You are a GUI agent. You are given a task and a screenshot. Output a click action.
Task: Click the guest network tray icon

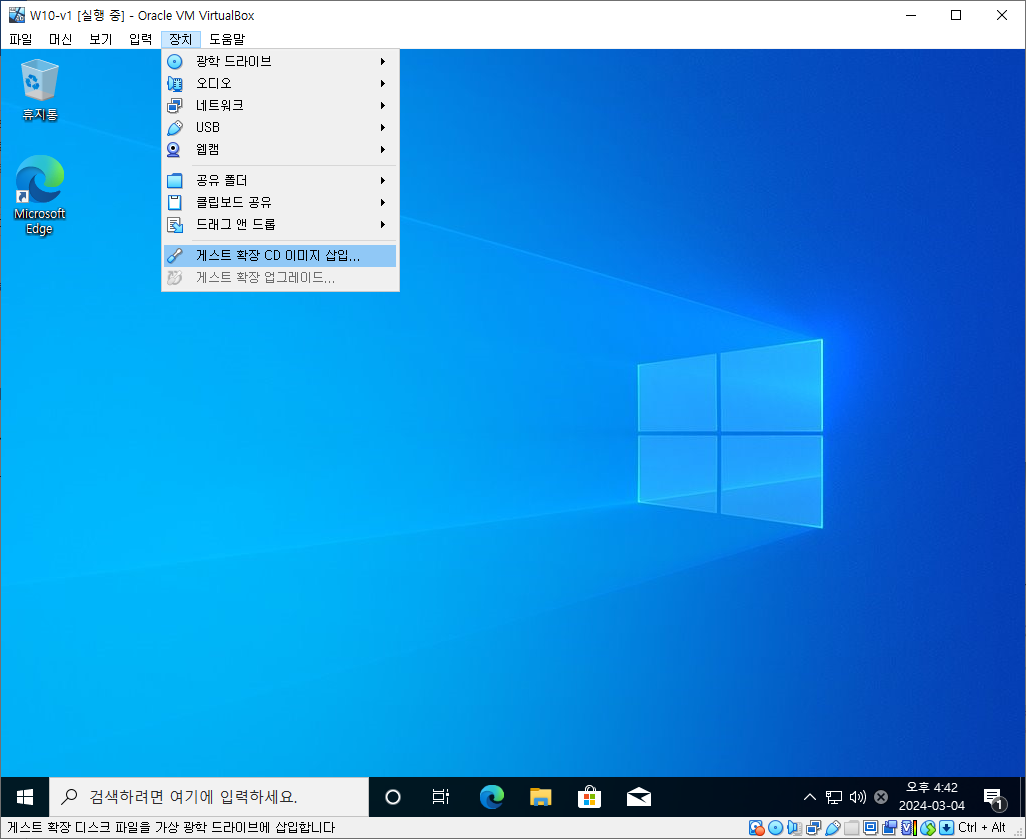[x=834, y=797]
